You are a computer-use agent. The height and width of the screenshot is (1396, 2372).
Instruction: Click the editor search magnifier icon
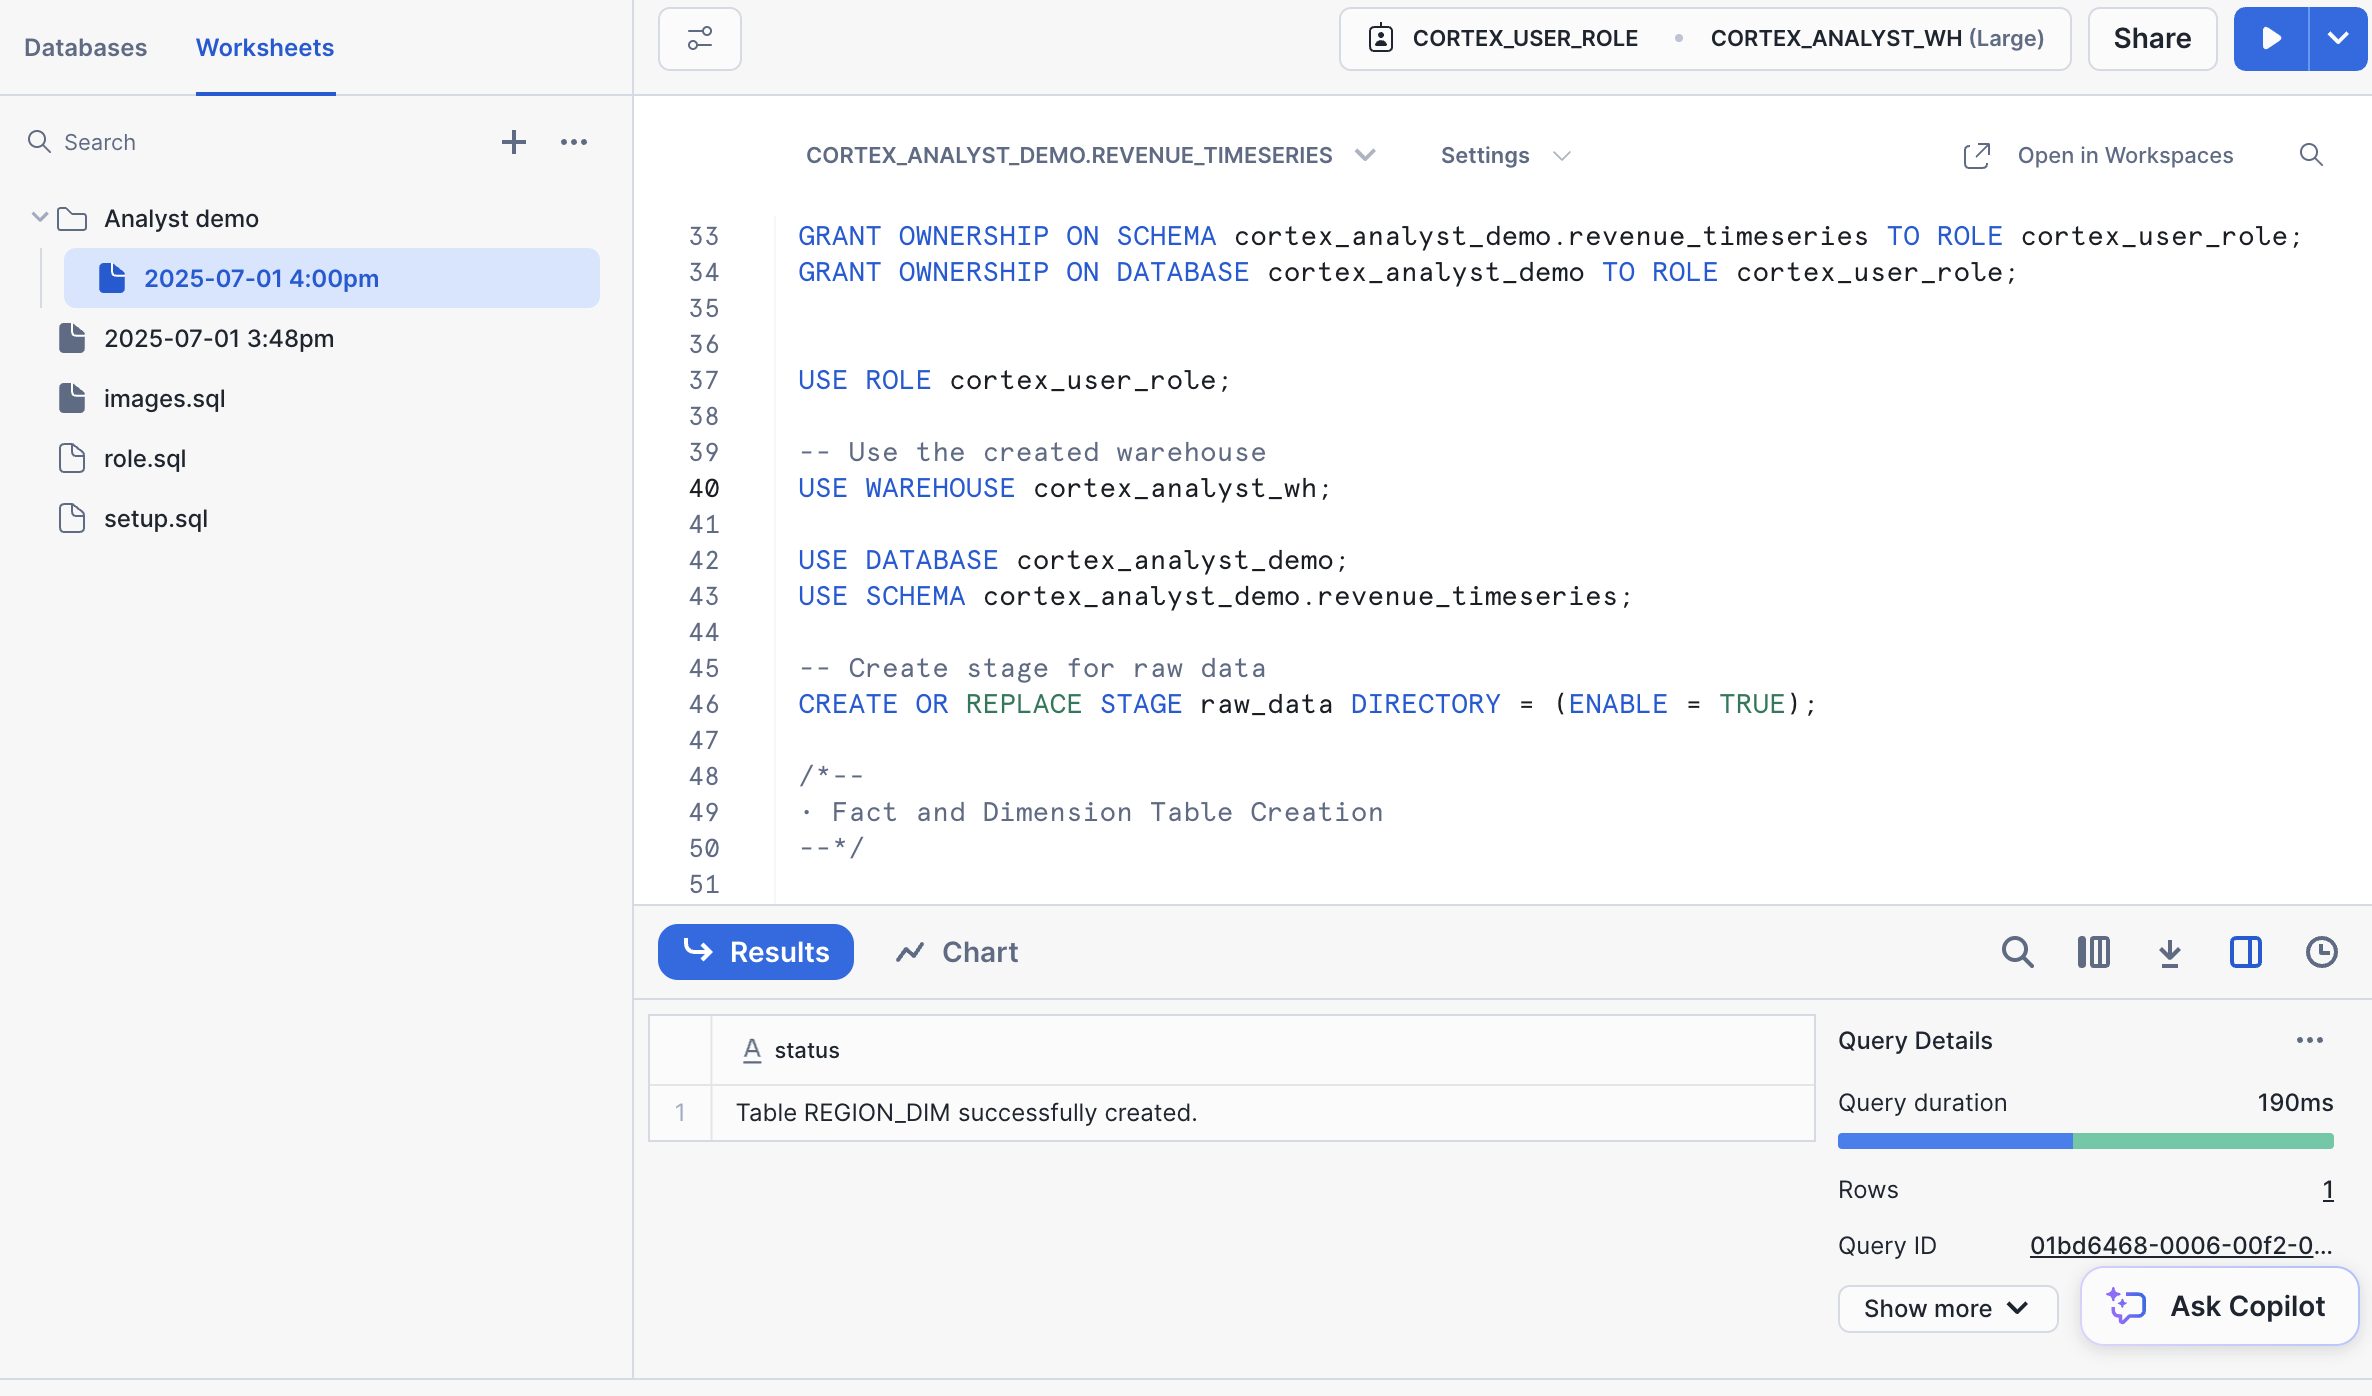(x=2310, y=155)
